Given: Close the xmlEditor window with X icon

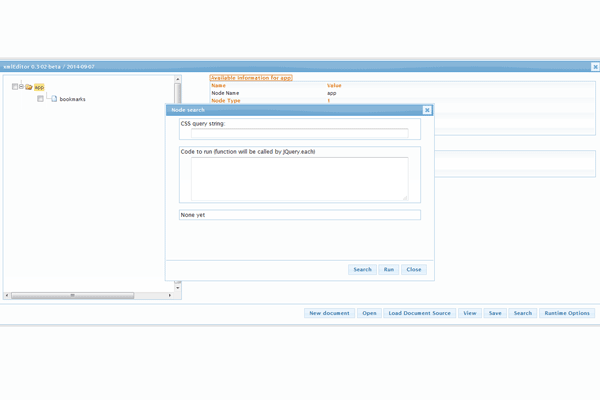Looking at the screenshot, I should [x=595, y=67].
